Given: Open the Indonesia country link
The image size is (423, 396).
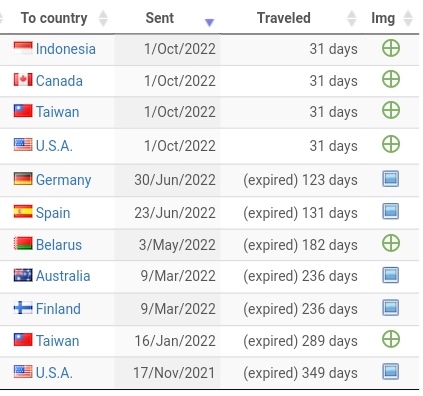Looking at the screenshot, I should (66, 49).
